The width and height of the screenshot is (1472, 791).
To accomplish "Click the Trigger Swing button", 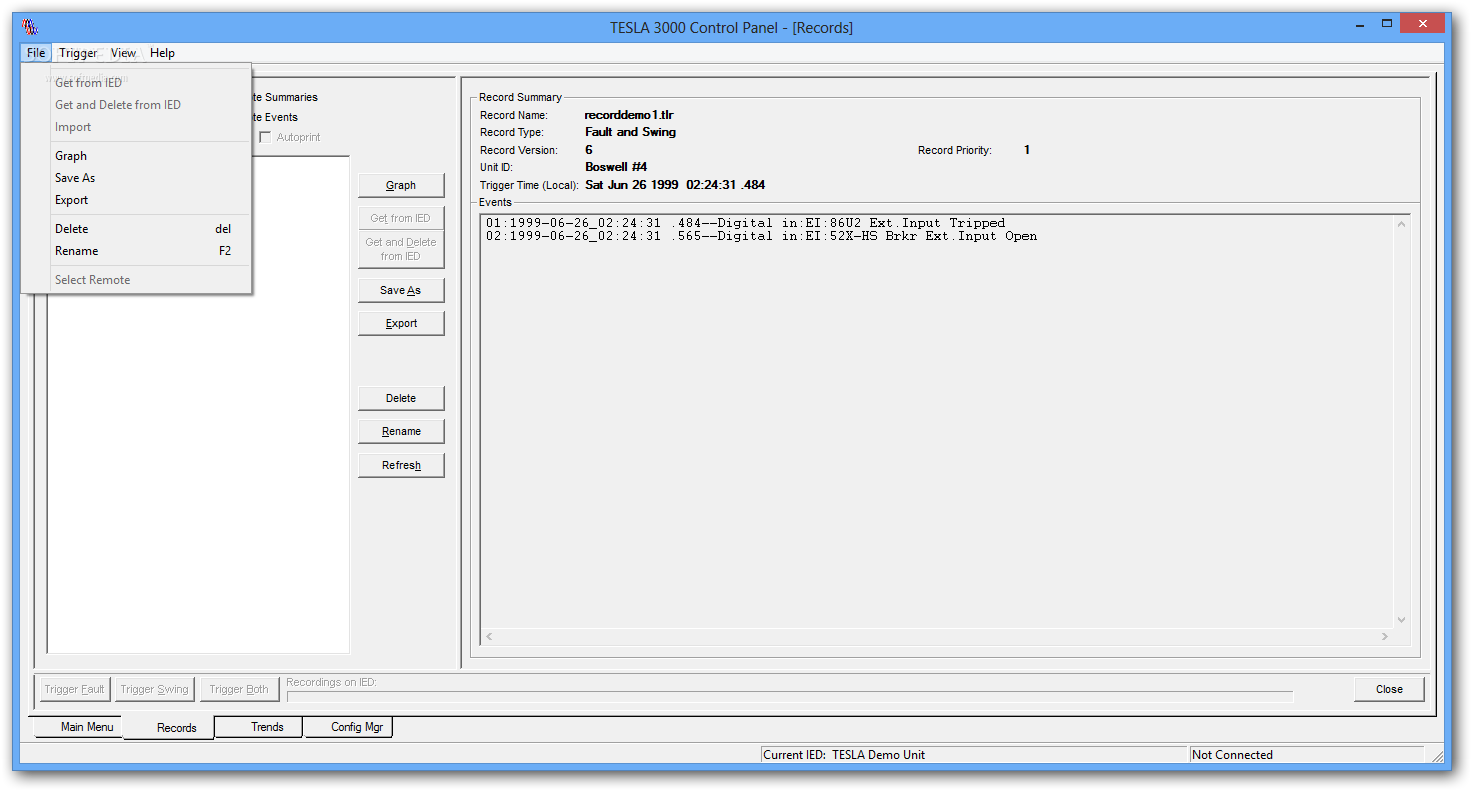I will [154, 689].
